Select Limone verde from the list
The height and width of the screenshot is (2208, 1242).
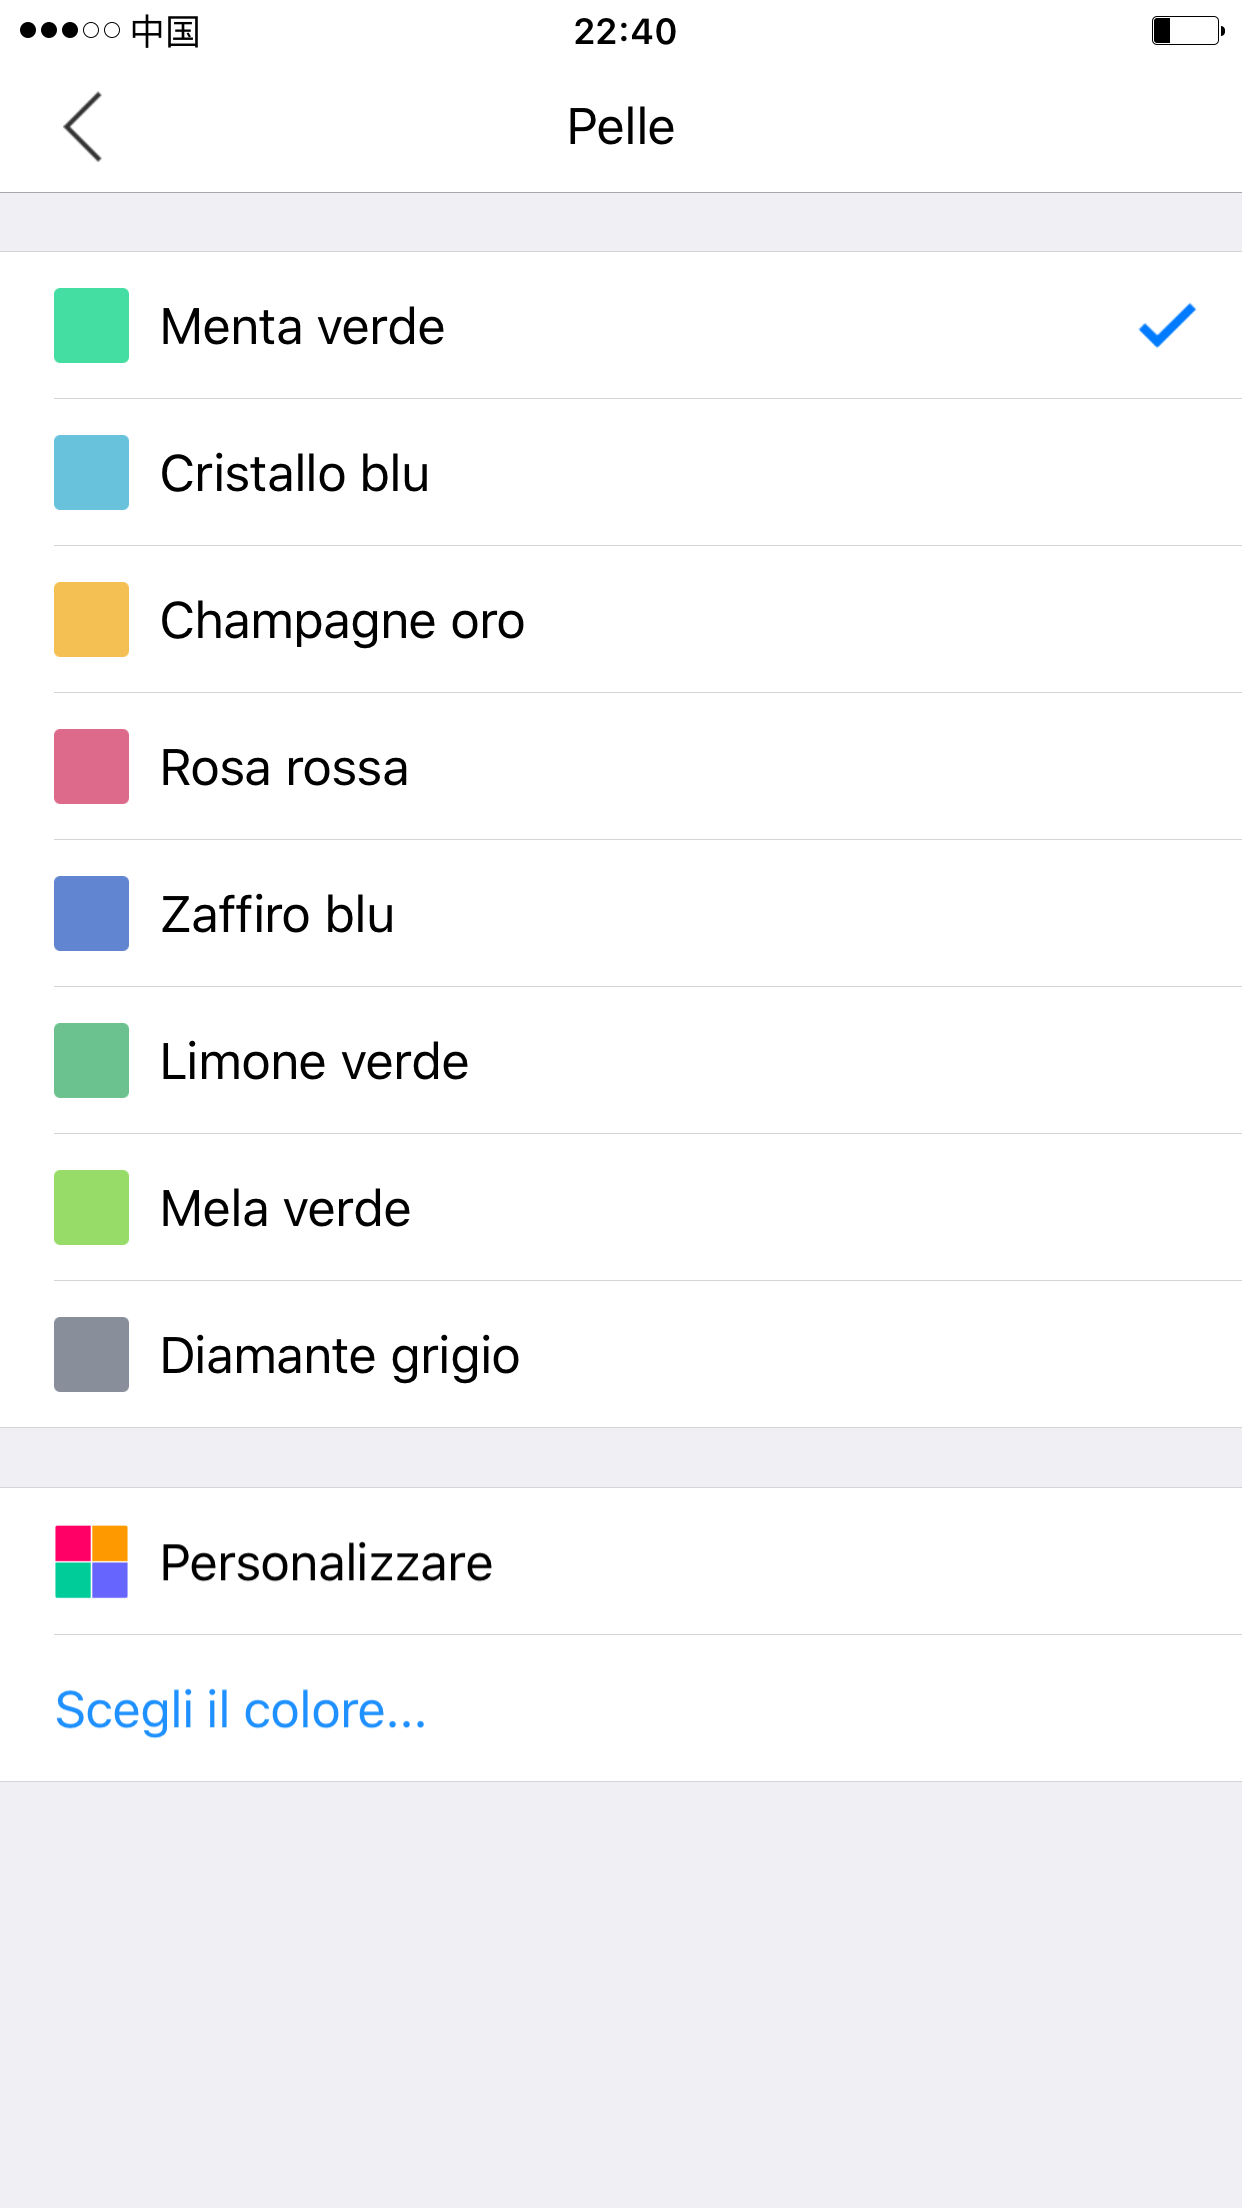click(x=621, y=1060)
